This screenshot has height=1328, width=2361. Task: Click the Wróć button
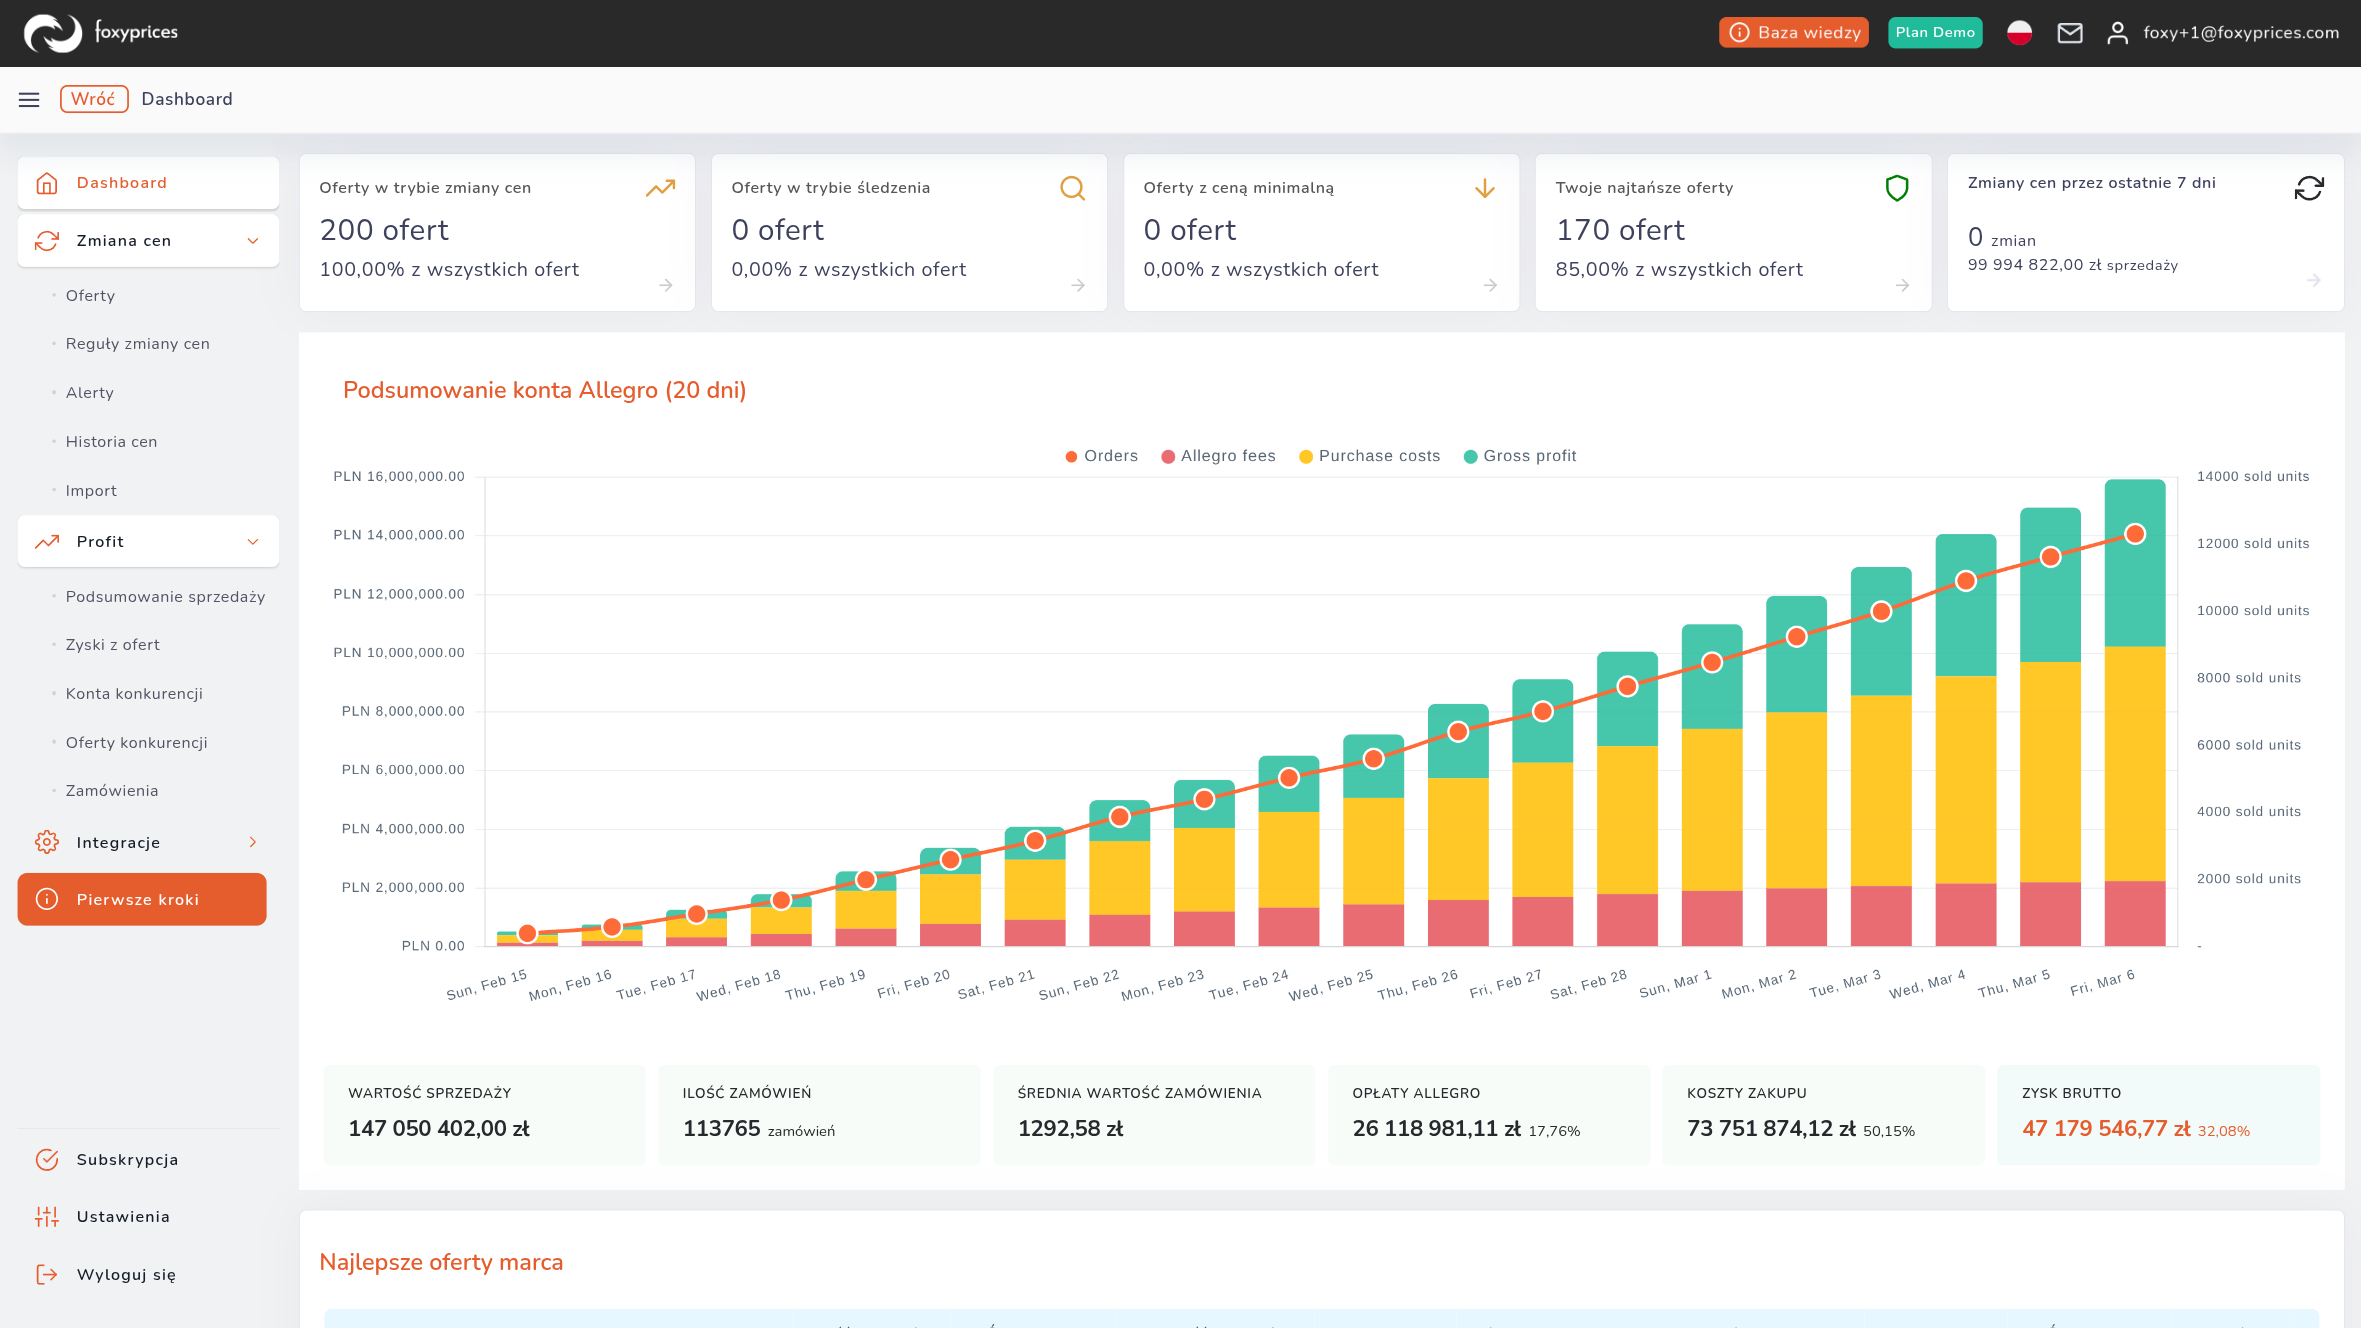94,99
